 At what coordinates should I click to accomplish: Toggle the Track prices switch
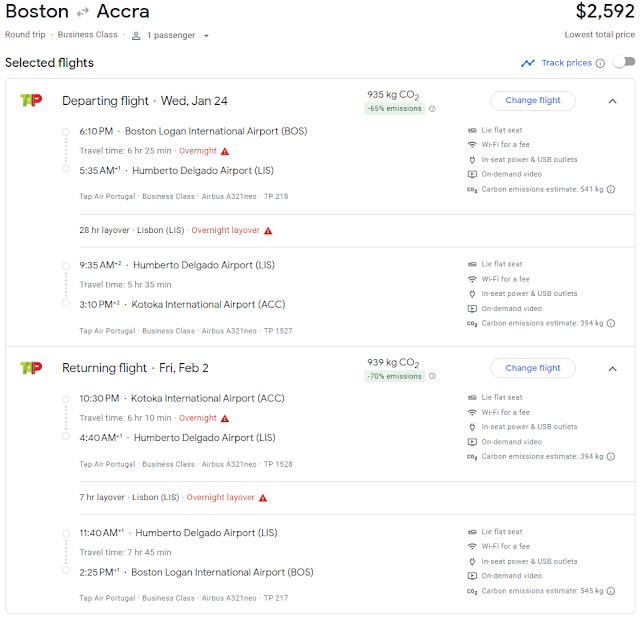pos(623,63)
